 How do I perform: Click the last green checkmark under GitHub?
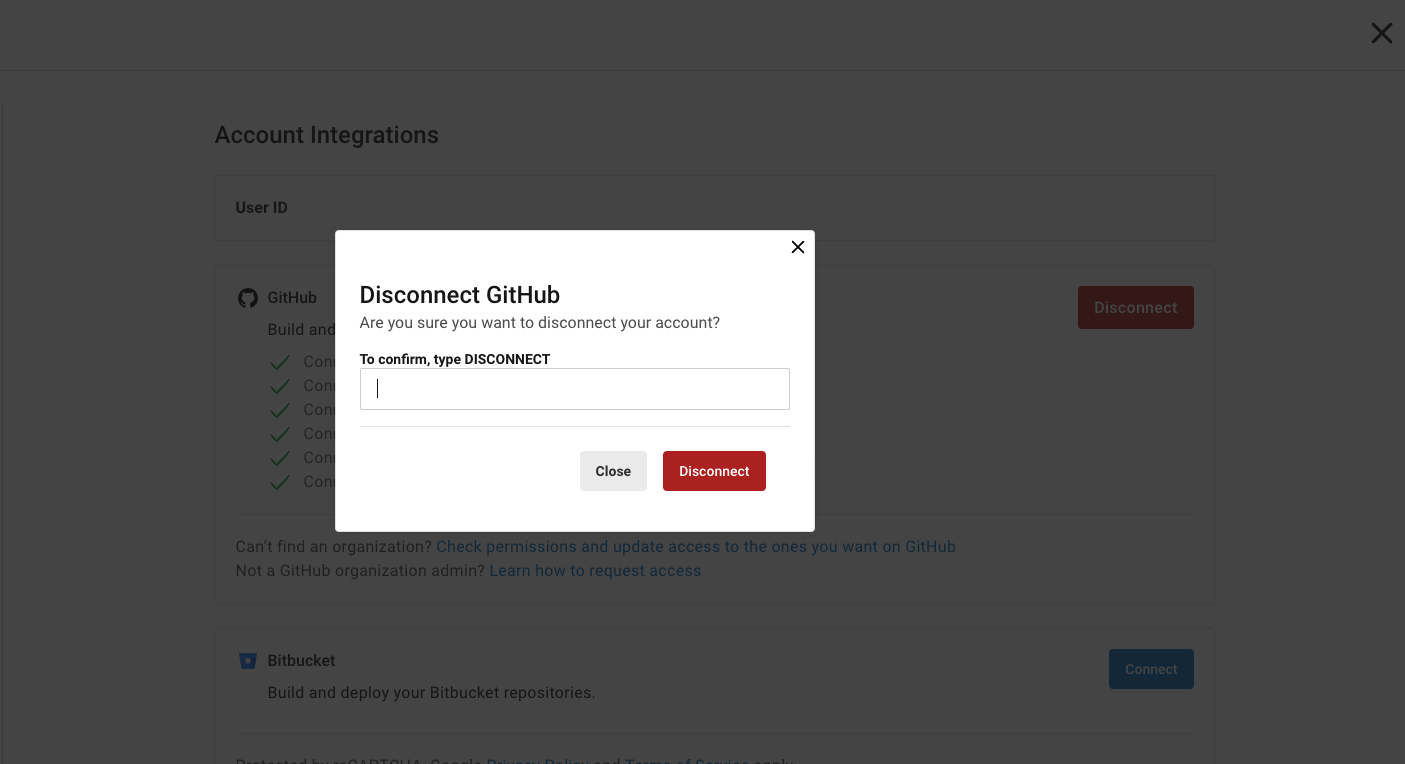coord(280,482)
